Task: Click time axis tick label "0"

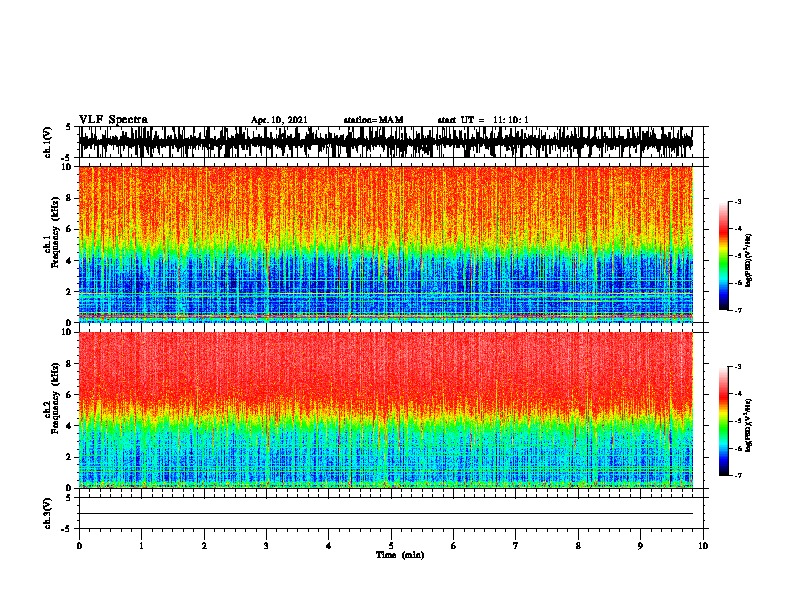Action: 79,546
